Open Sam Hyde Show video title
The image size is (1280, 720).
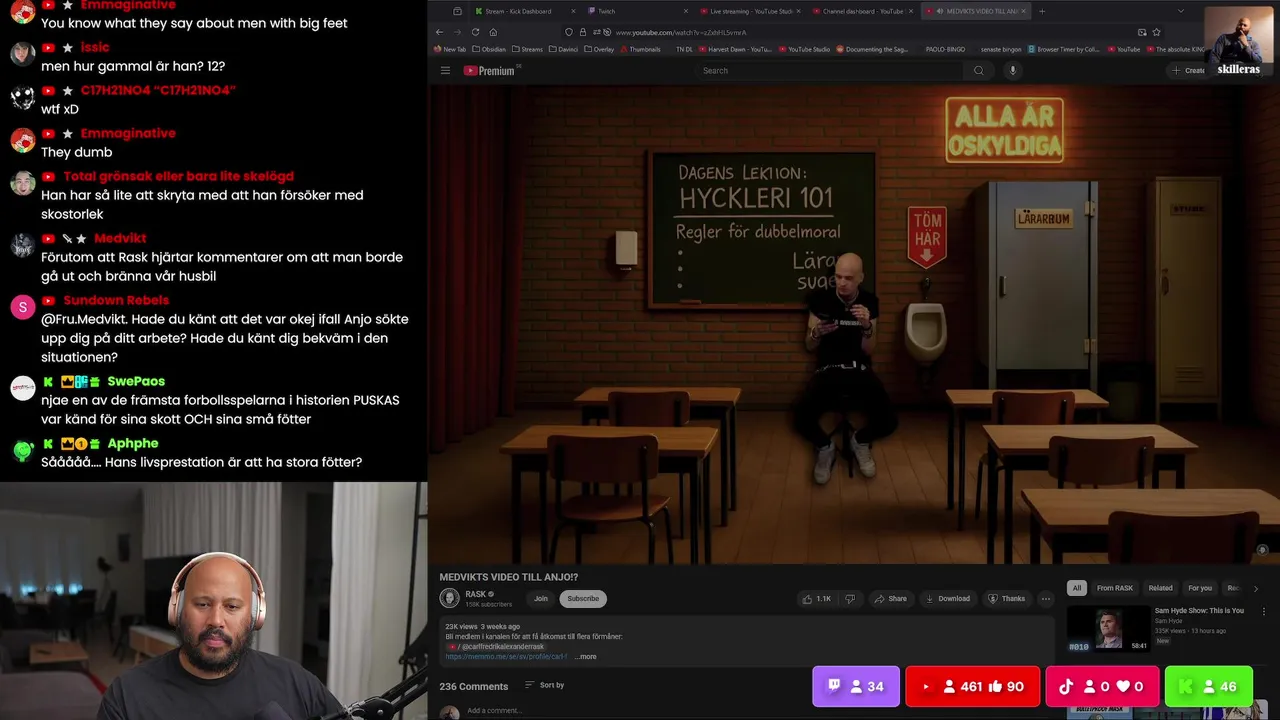1199,610
